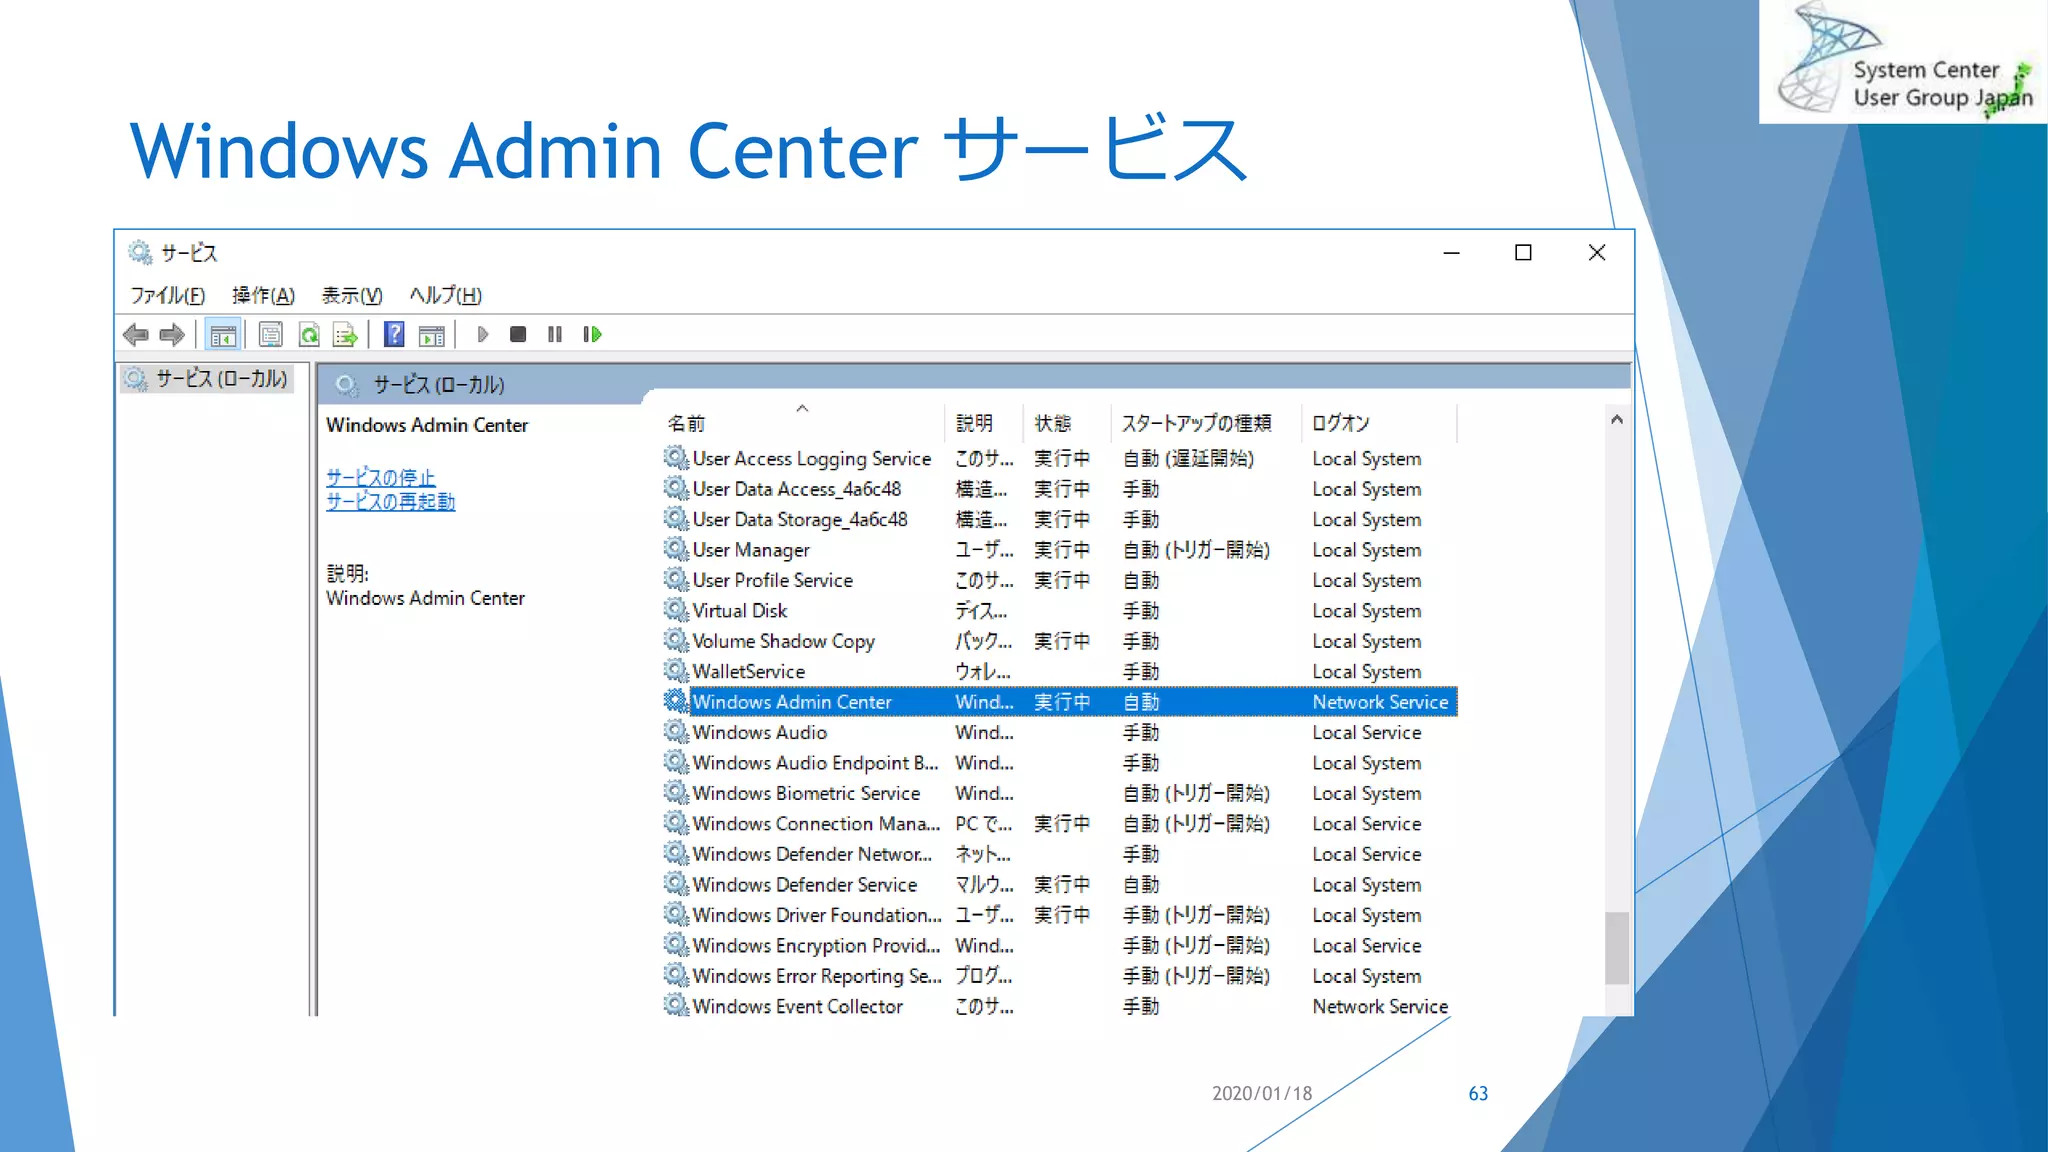The image size is (2048, 1152).
Task: Select User Data Access_4a6c48 row
Action: [x=1059, y=489]
